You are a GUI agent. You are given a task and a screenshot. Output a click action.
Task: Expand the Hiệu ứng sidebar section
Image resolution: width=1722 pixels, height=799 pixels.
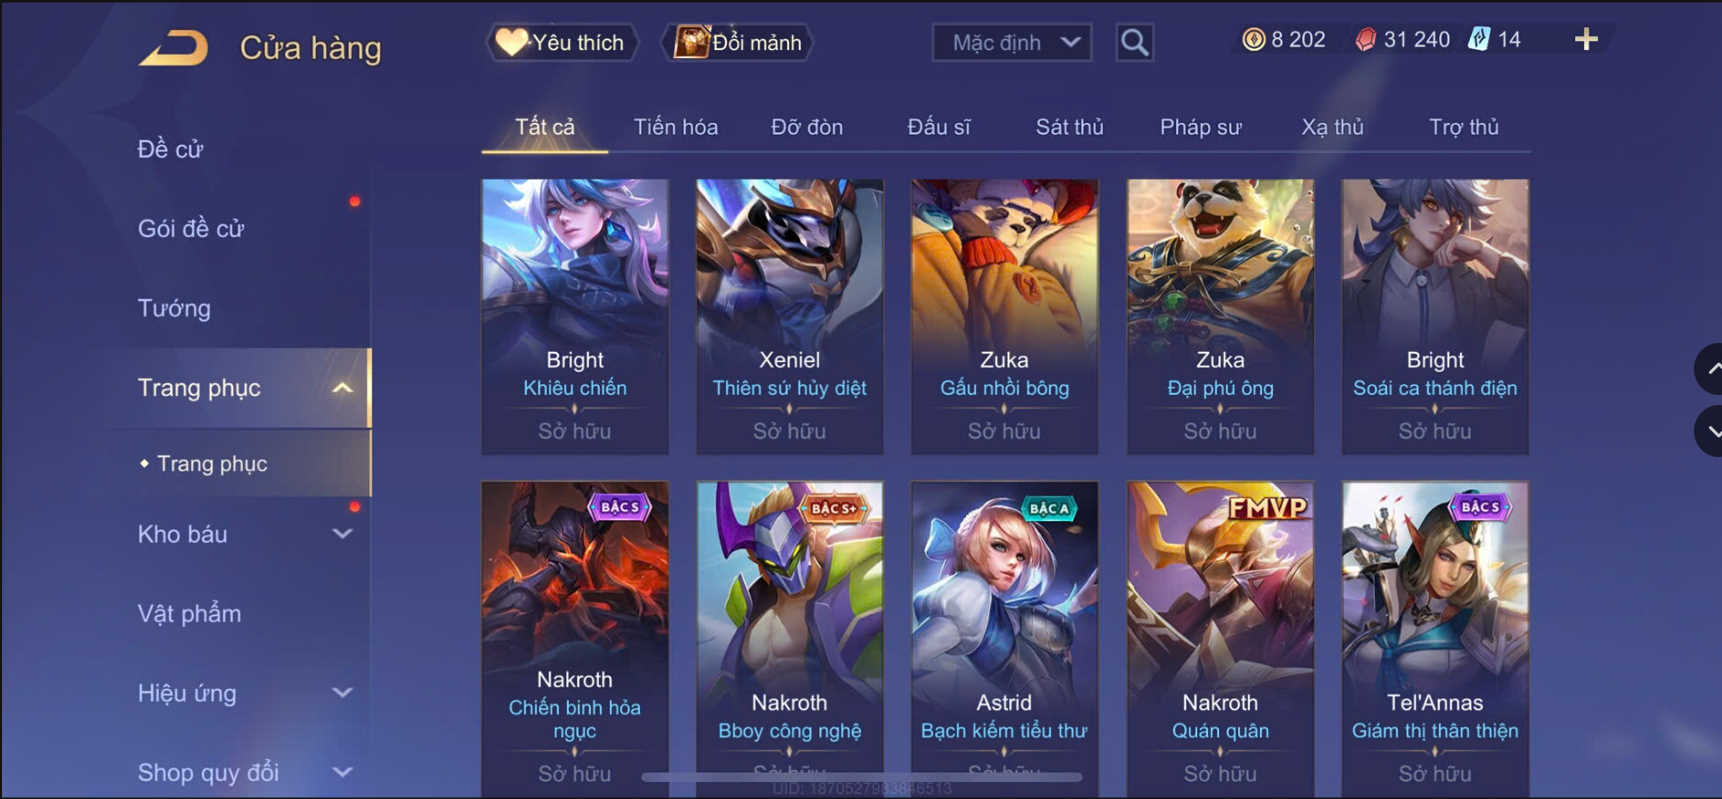coord(342,693)
